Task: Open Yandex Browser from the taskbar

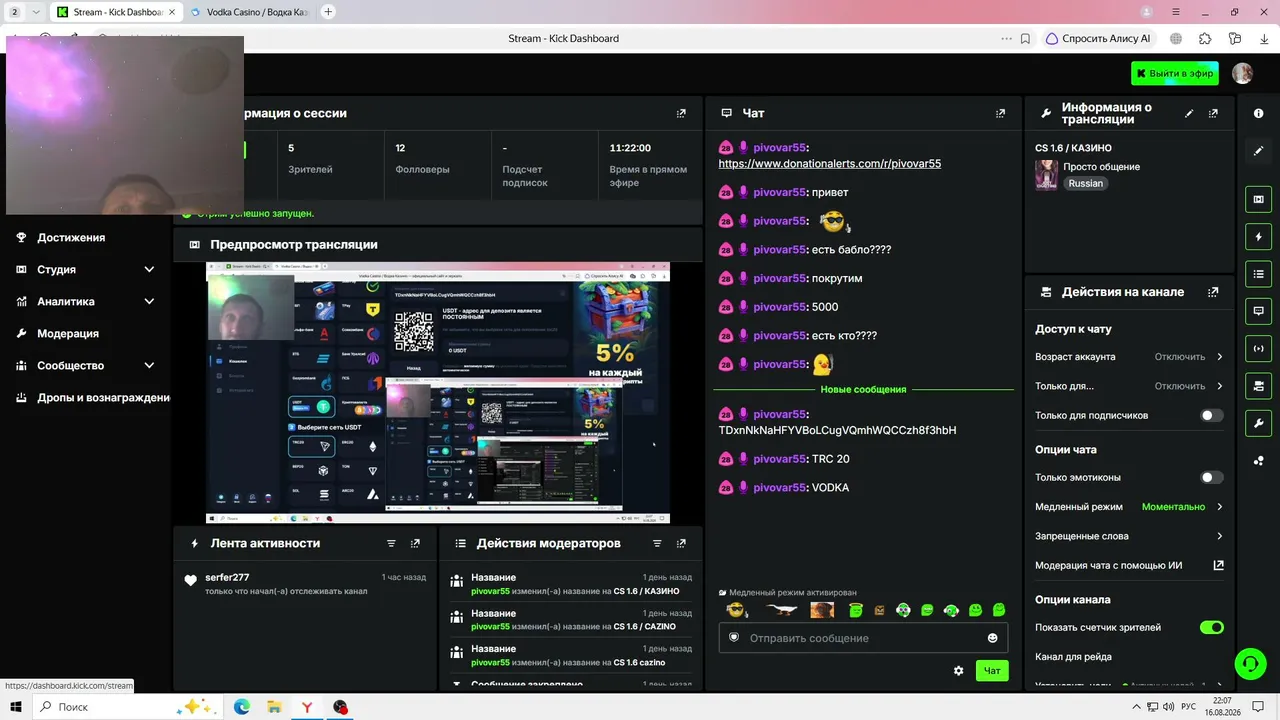Action: [x=307, y=707]
